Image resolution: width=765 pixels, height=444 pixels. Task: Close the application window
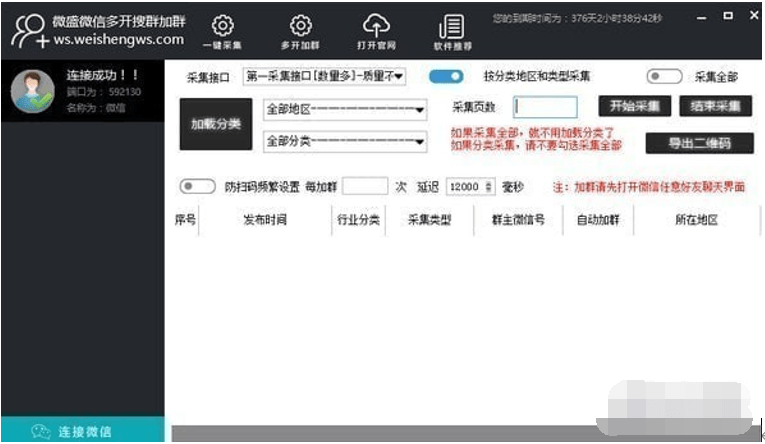click(x=754, y=16)
